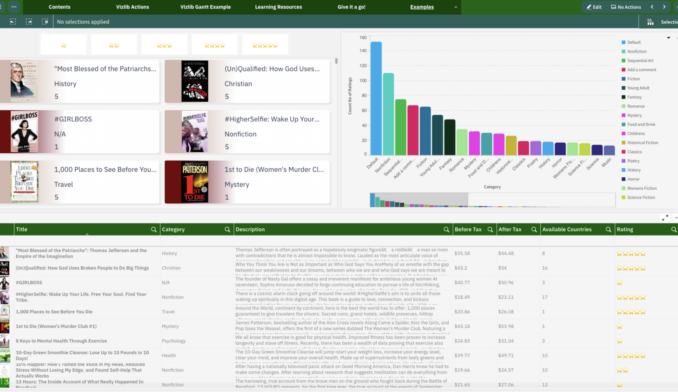The image size is (678, 392).
Task: Go to next sheet arrow
Action: point(664,7)
